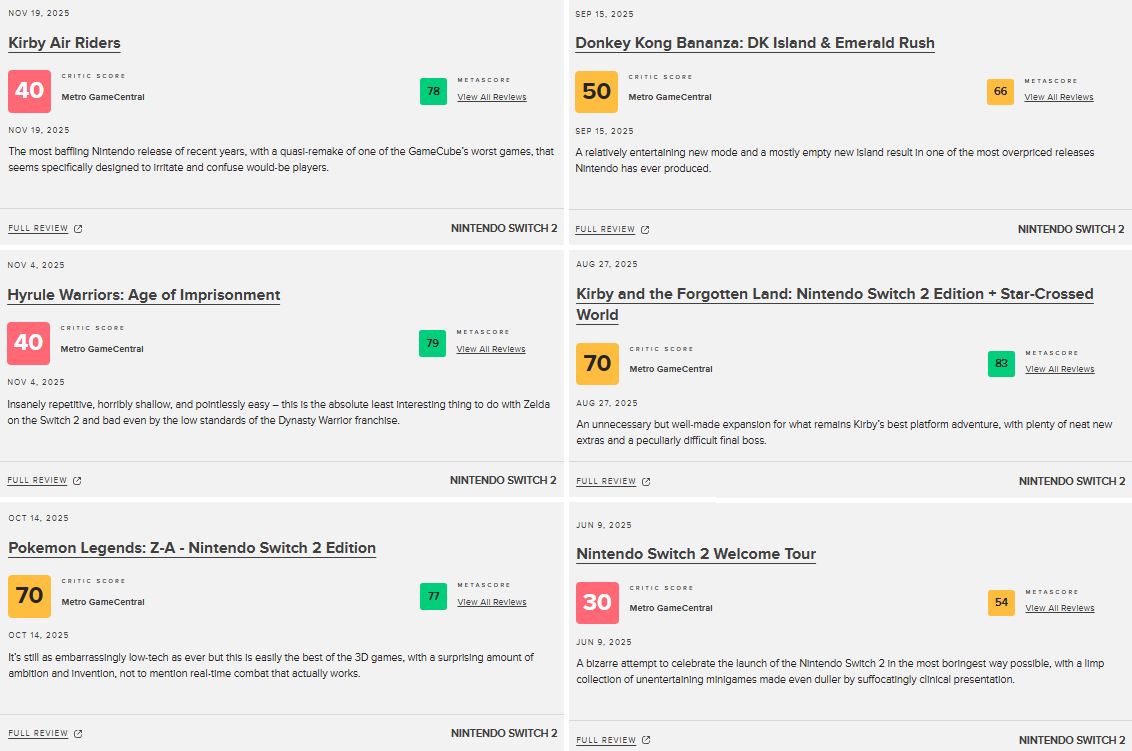
Task: Click yellow 66 Metascore badge
Action: pyautogui.click(x=1000, y=91)
